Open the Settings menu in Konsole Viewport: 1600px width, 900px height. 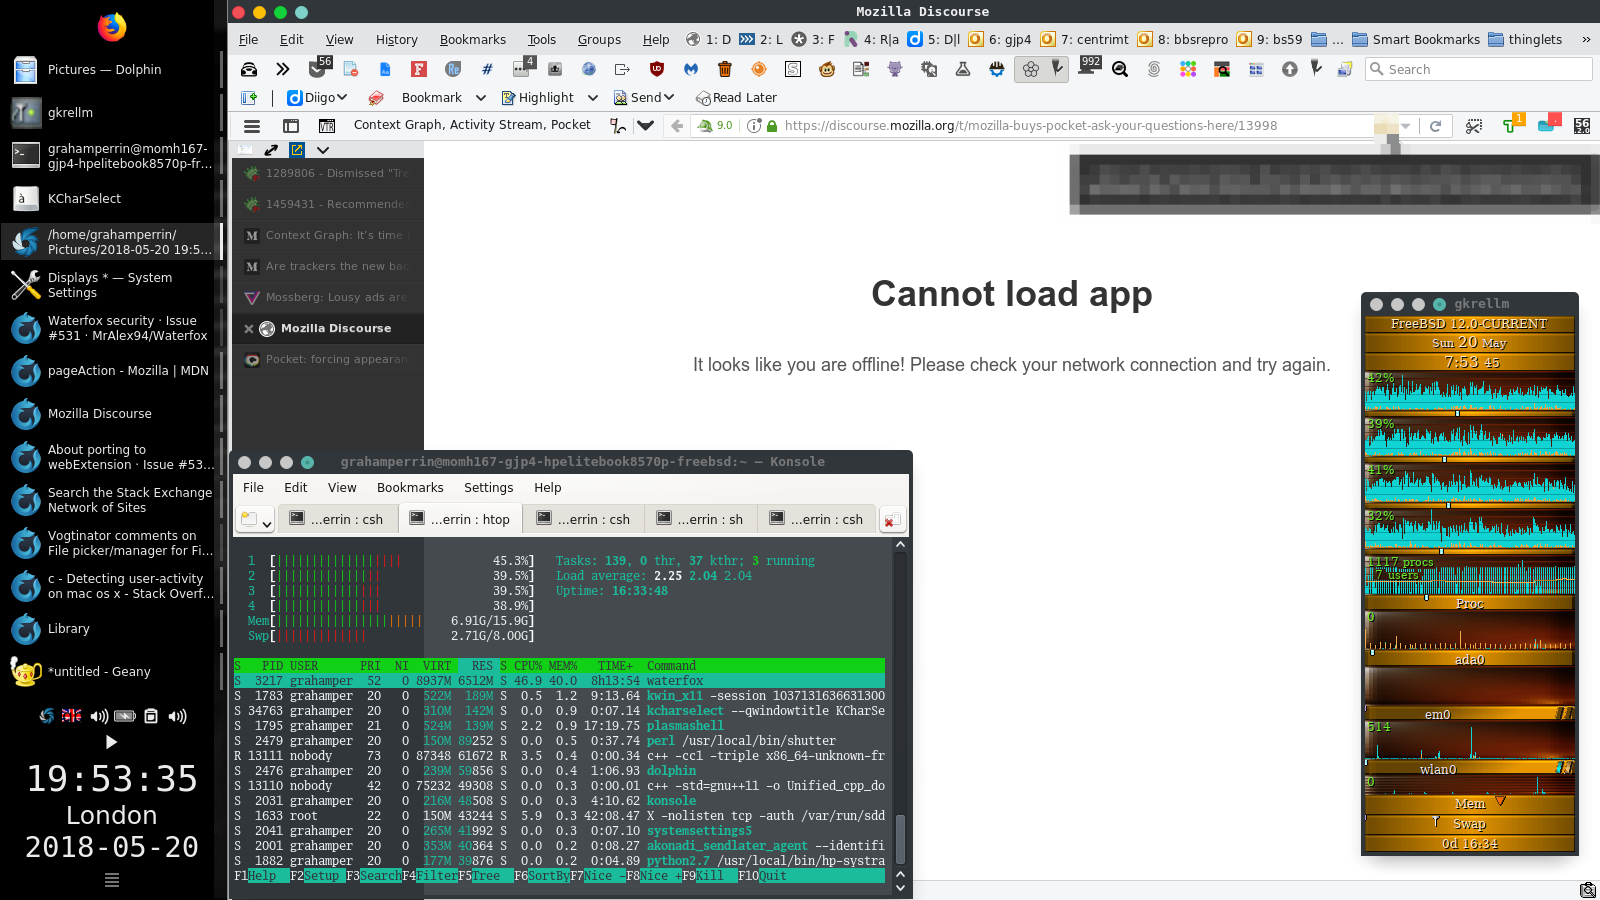(488, 488)
